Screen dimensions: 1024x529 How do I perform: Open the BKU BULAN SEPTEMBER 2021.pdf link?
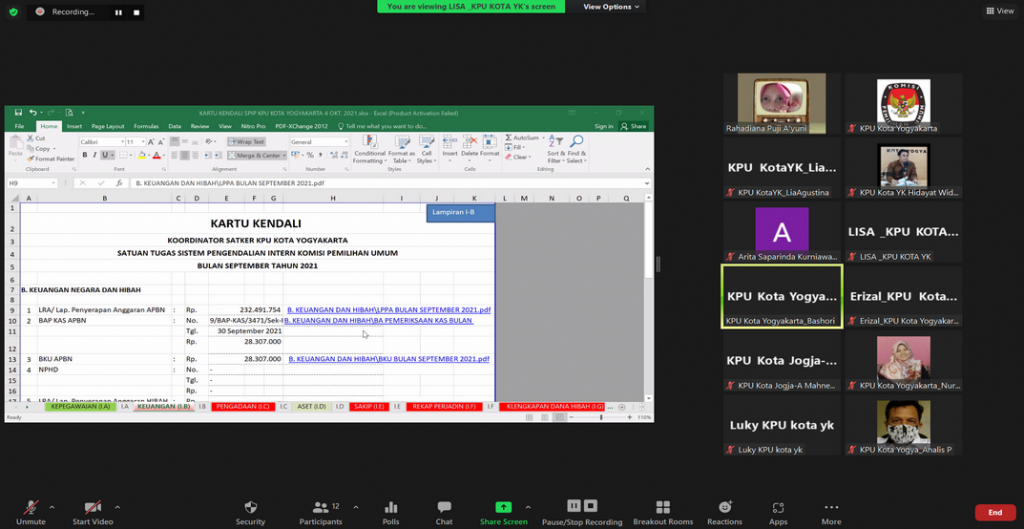[389, 358]
